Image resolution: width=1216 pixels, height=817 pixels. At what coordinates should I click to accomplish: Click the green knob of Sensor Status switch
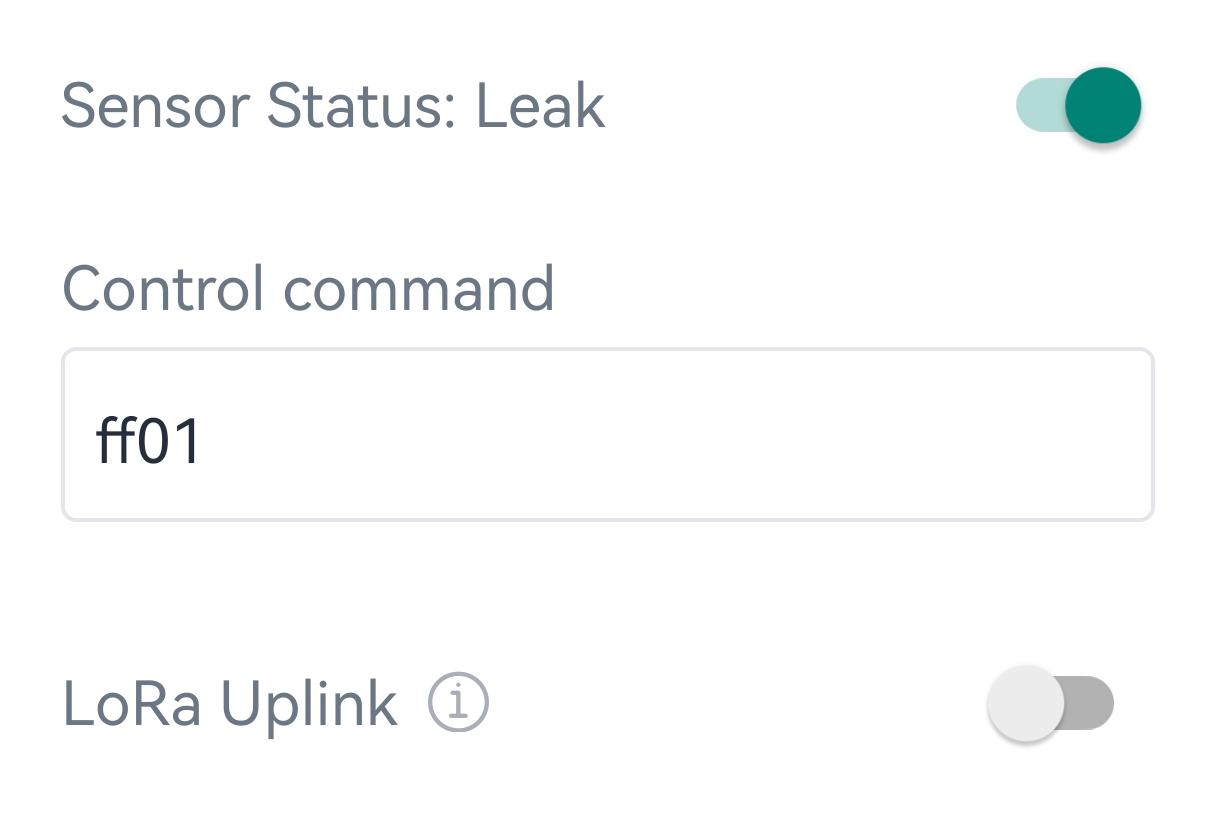tap(1103, 105)
